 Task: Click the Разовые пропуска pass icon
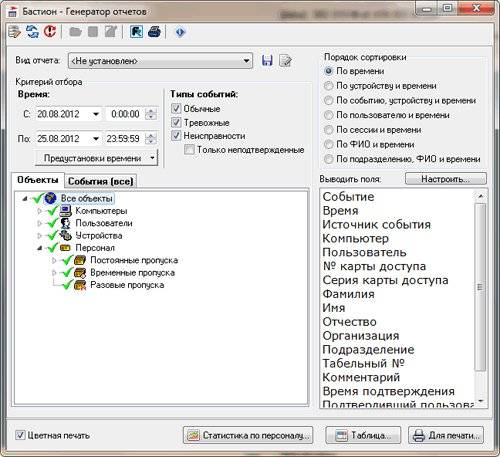coord(80,285)
